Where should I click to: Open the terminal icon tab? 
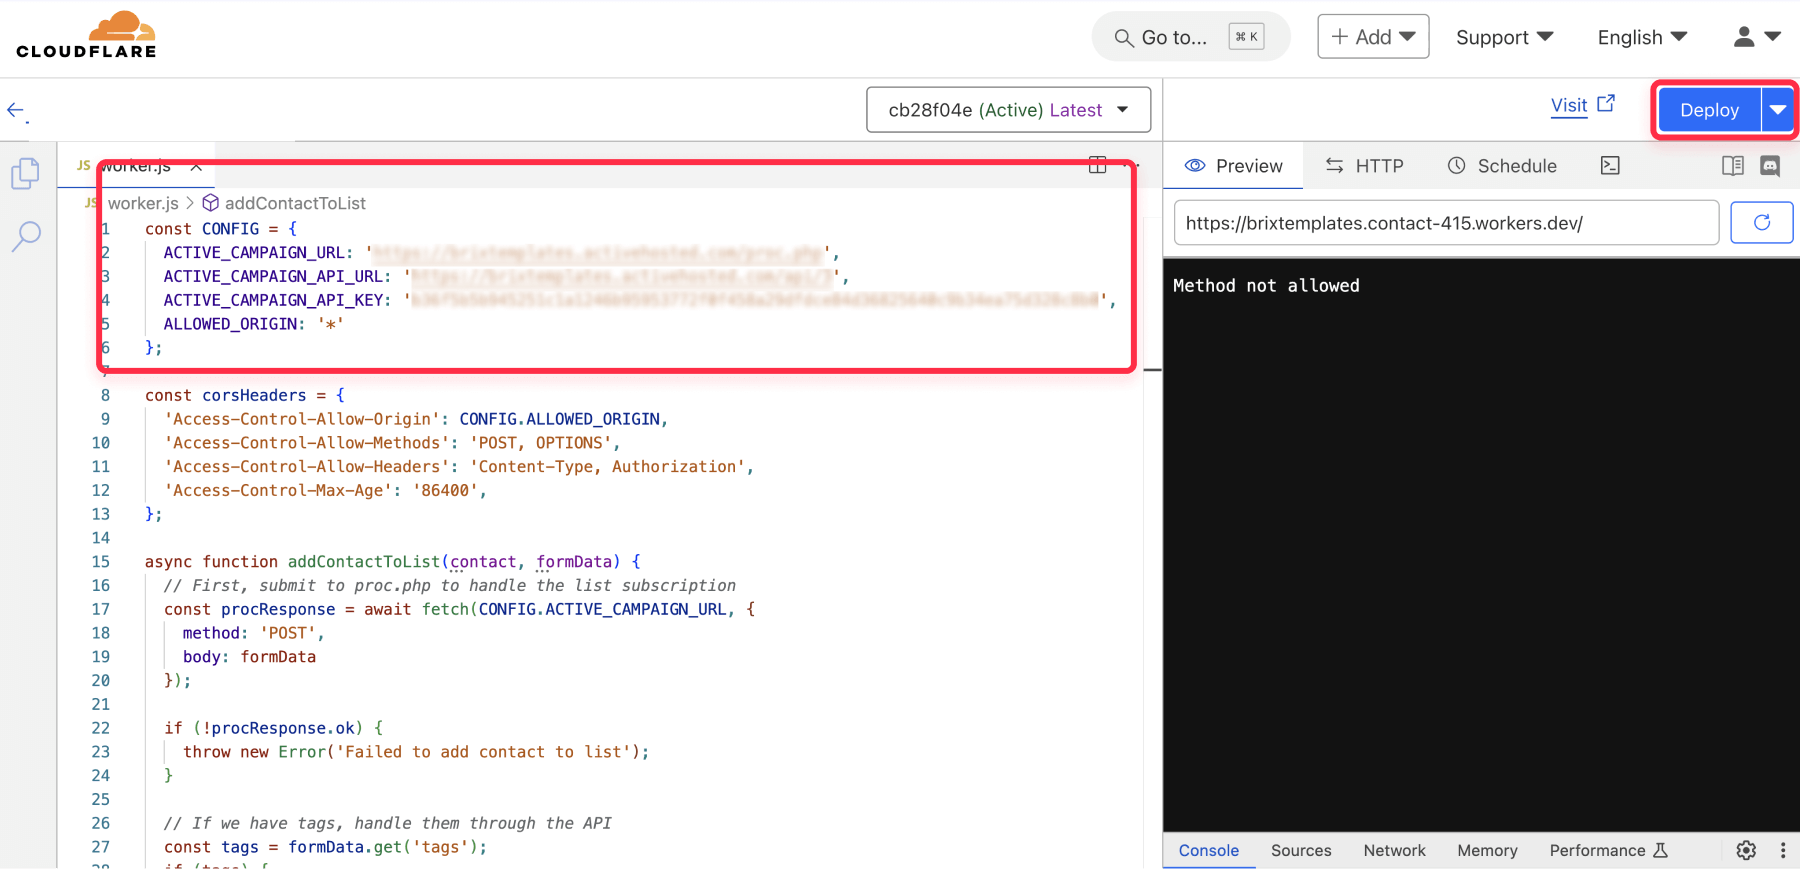1610,166
